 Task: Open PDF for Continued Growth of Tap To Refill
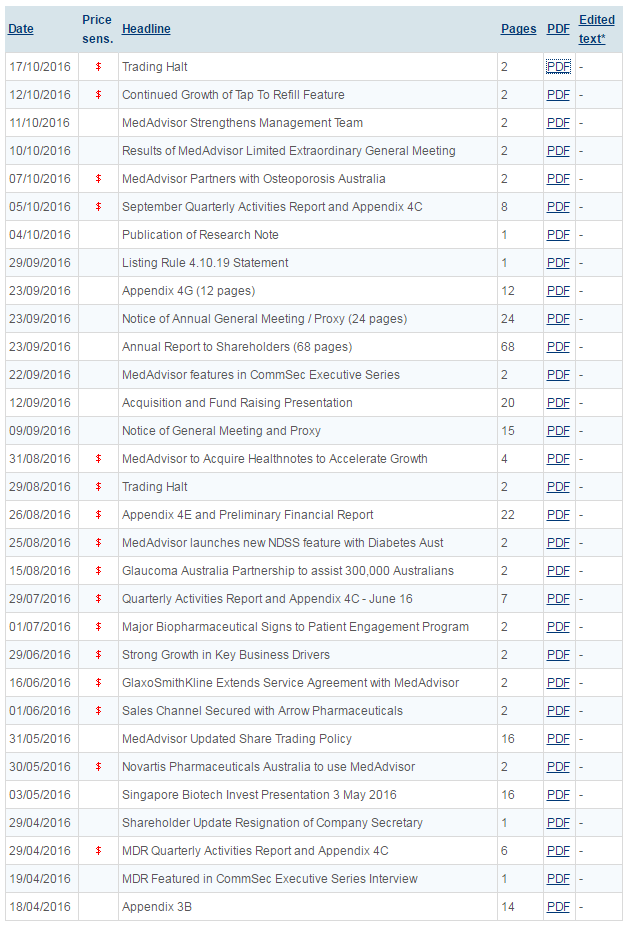tap(558, 94)
